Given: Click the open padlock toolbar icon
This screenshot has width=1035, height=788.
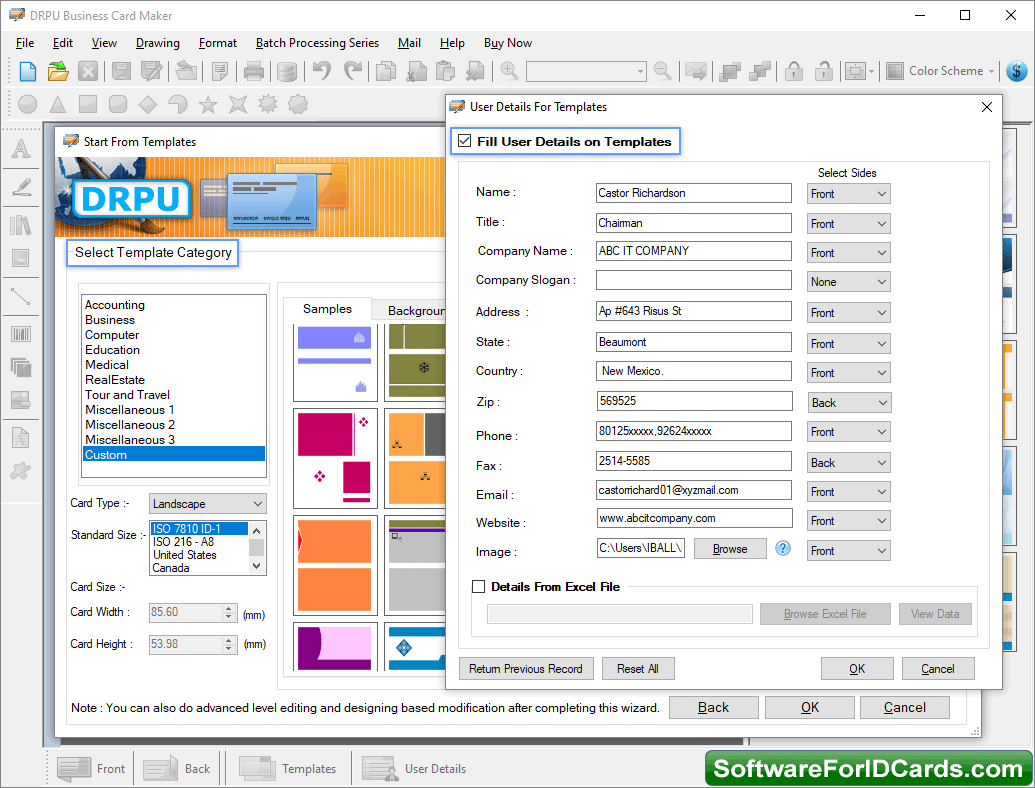Looking at the screenshot, I should 824,71.
